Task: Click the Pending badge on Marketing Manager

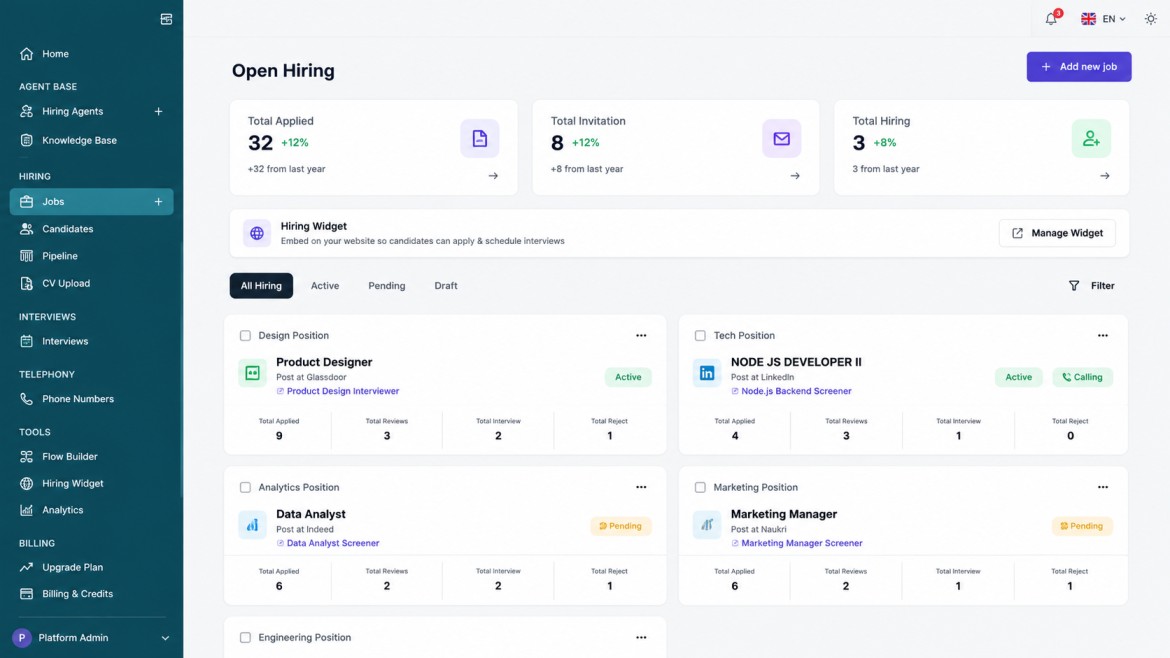Action: click(1082, 526)
